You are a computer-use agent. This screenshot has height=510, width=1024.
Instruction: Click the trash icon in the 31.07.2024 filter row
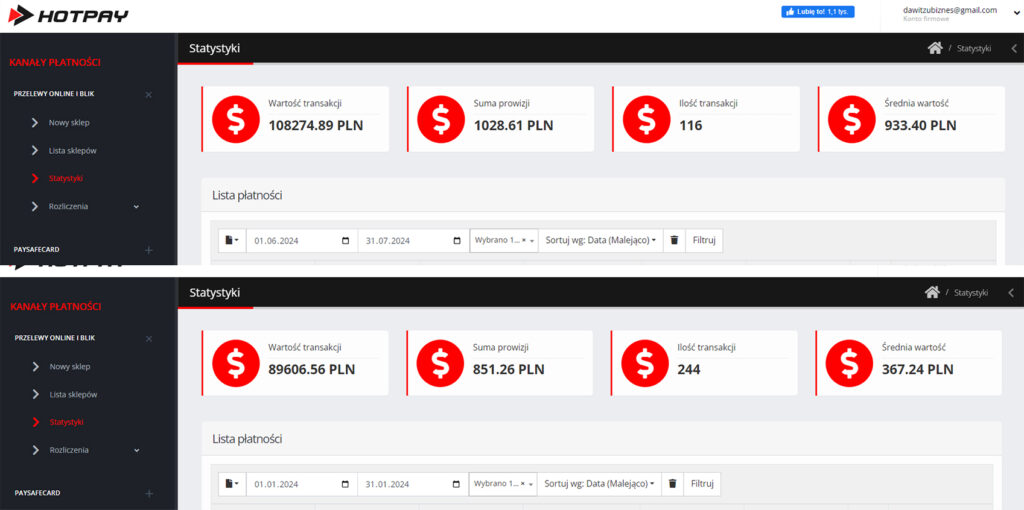(674, 241)
